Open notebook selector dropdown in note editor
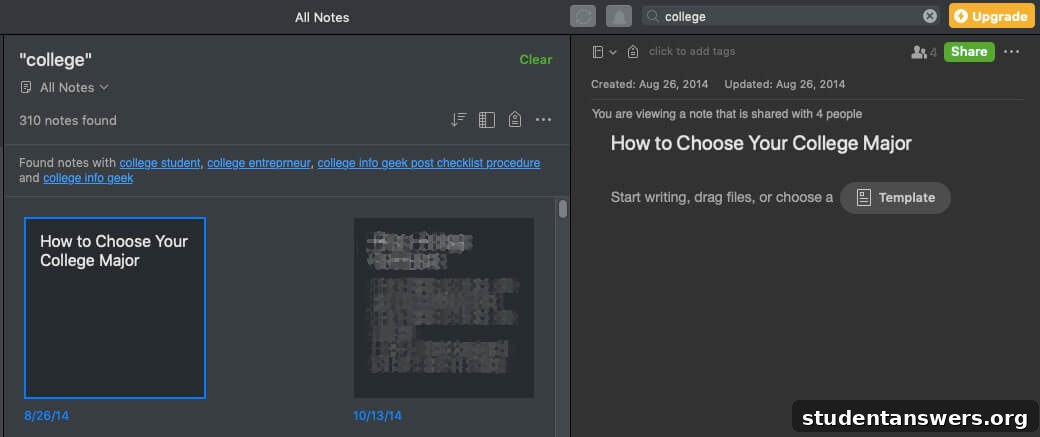The height and width of the screenshot is (437, 1040). click(604, 52)
